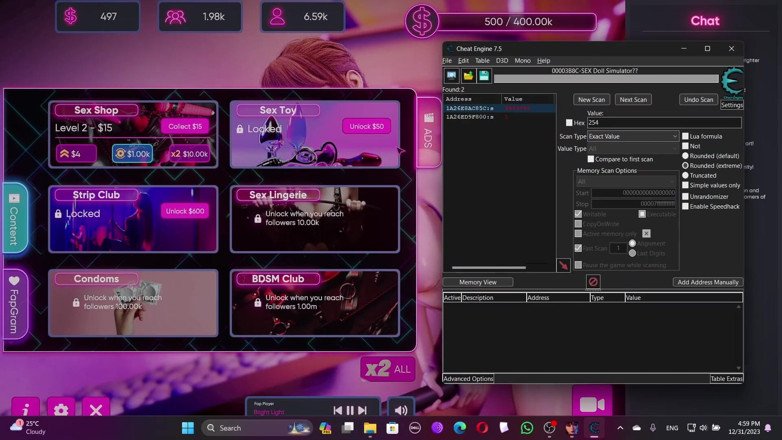Toggle the Not checkbox

(x=685, y=146)
